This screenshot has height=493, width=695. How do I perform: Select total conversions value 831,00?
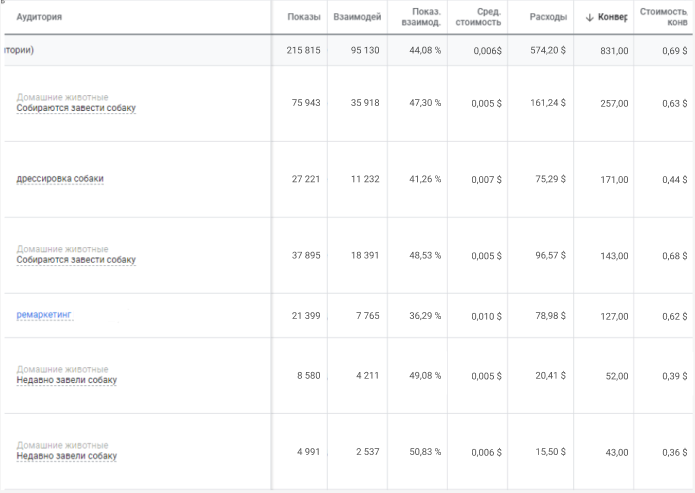(x=614, y=51)
